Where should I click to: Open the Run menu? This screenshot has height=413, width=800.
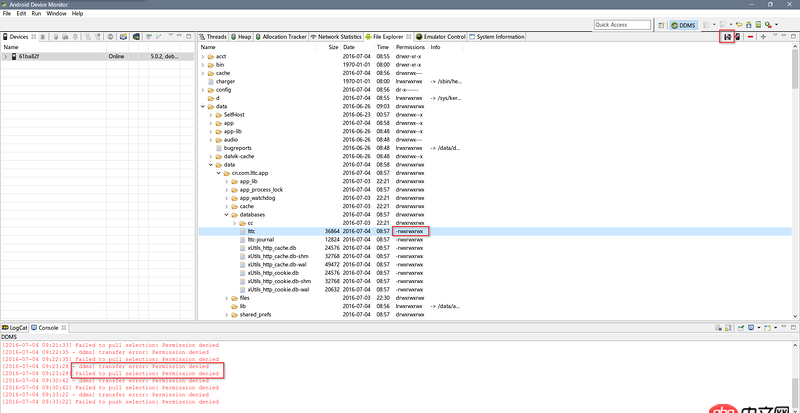[x=36, y=14]
